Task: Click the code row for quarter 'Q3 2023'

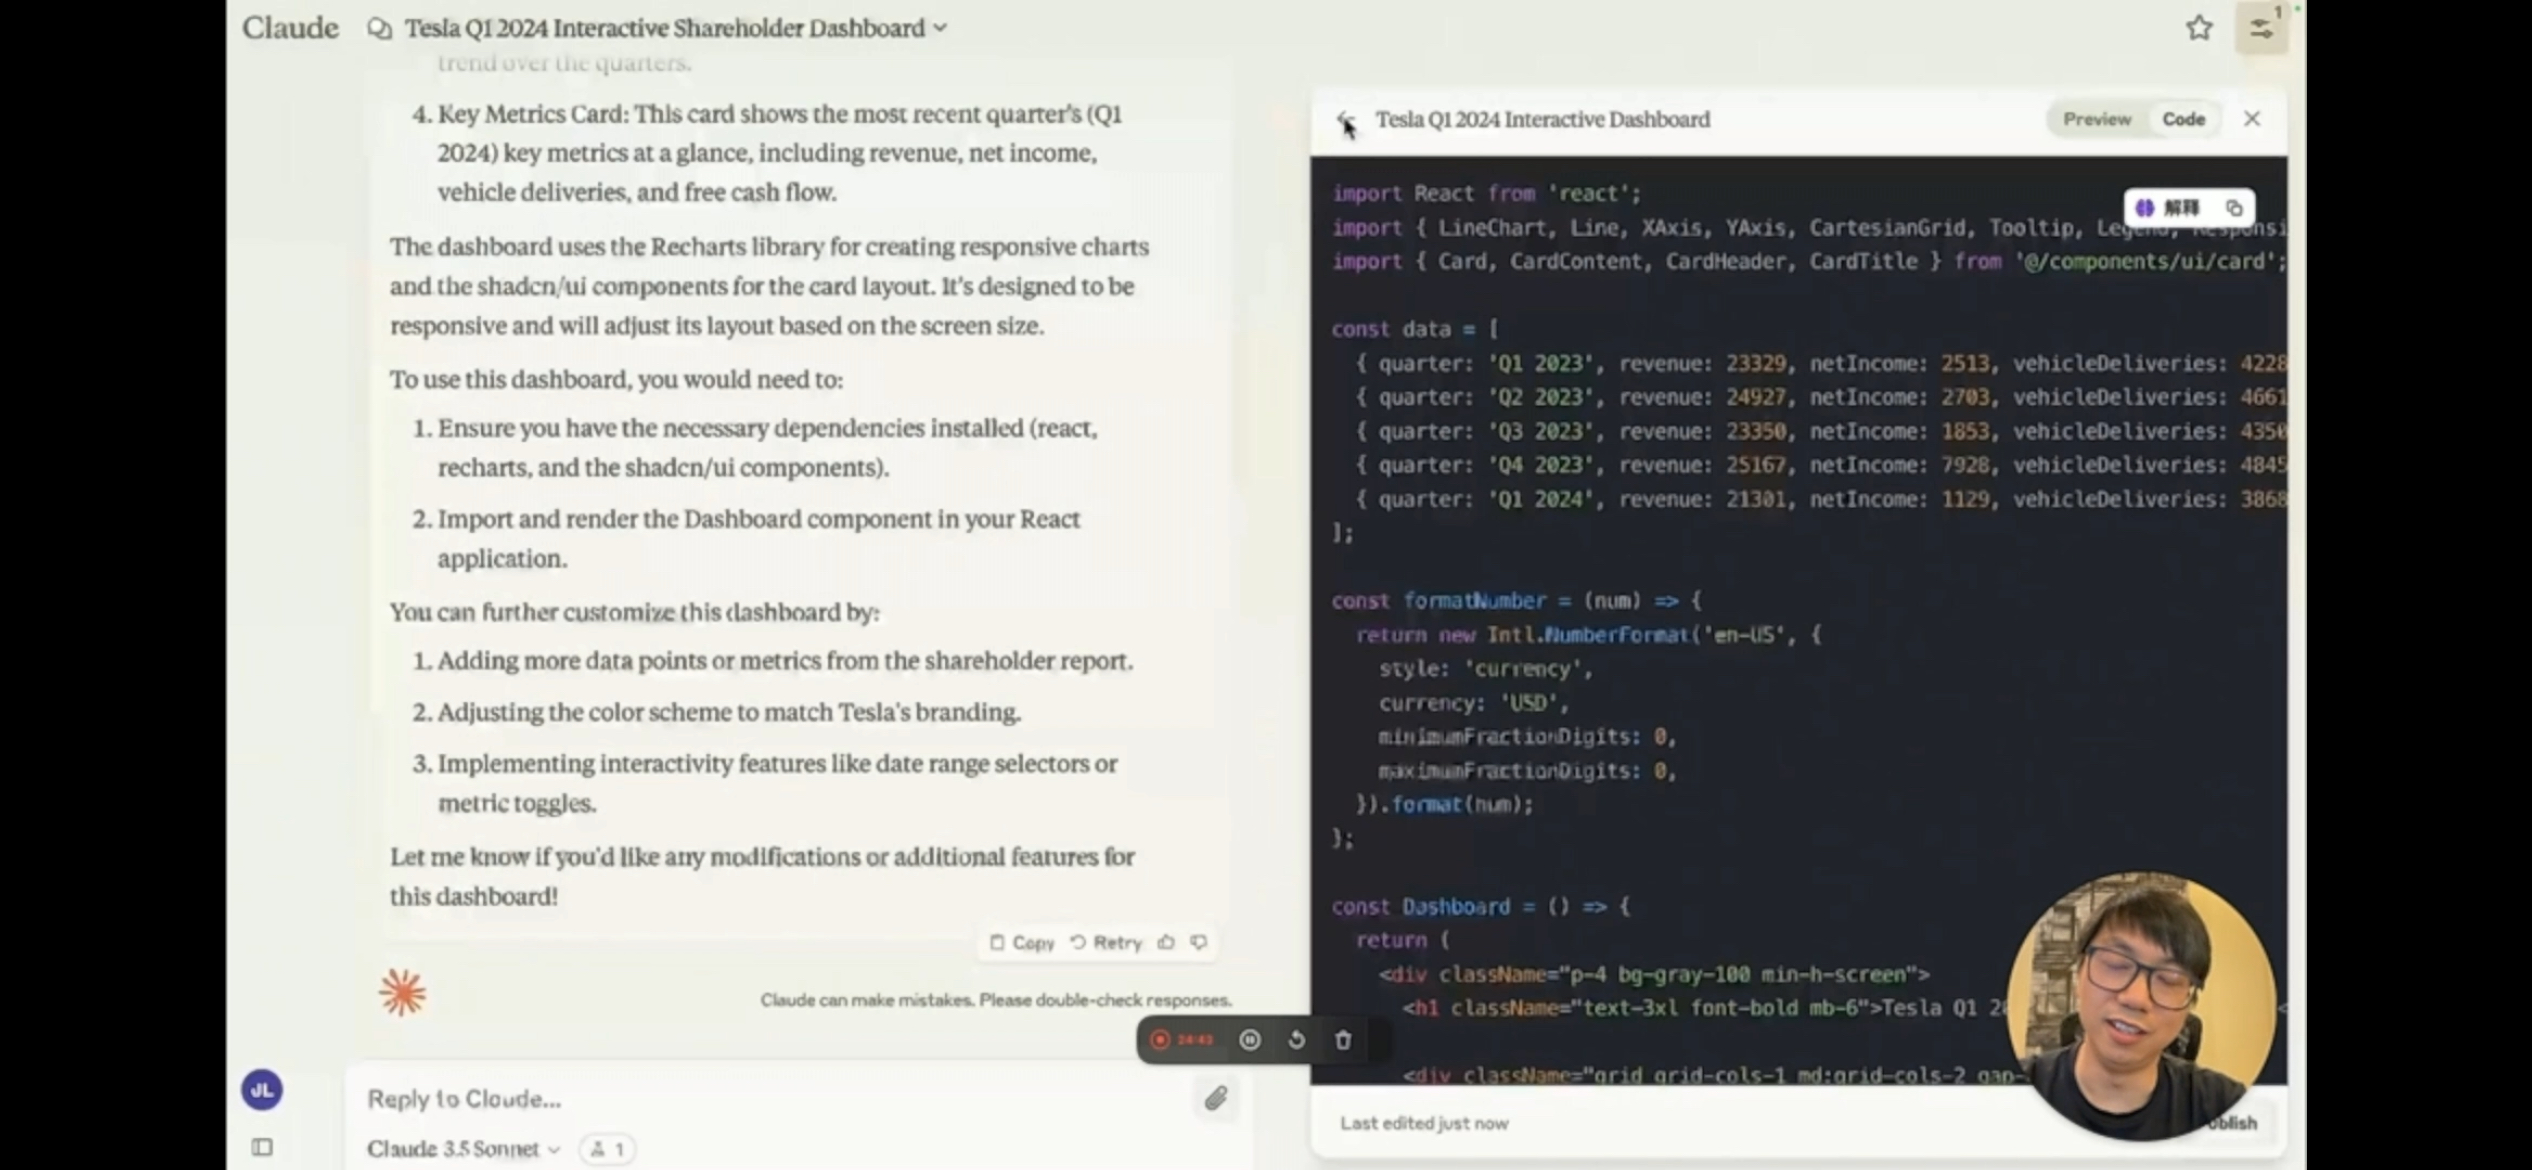Action: point(1820,431)
